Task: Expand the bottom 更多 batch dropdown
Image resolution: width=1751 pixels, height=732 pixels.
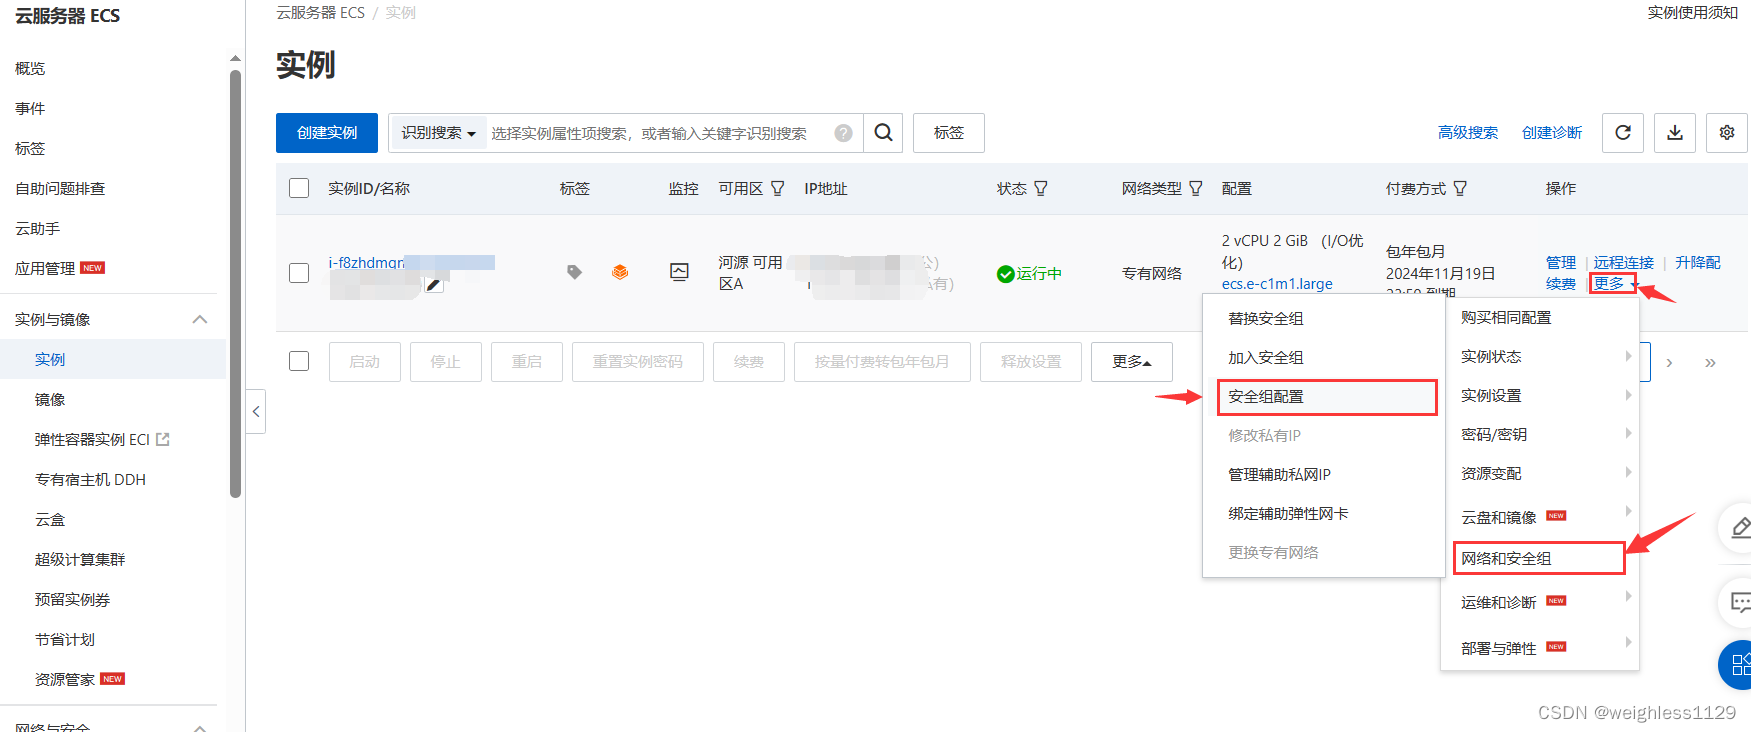Action: [x=1132, y=362]
